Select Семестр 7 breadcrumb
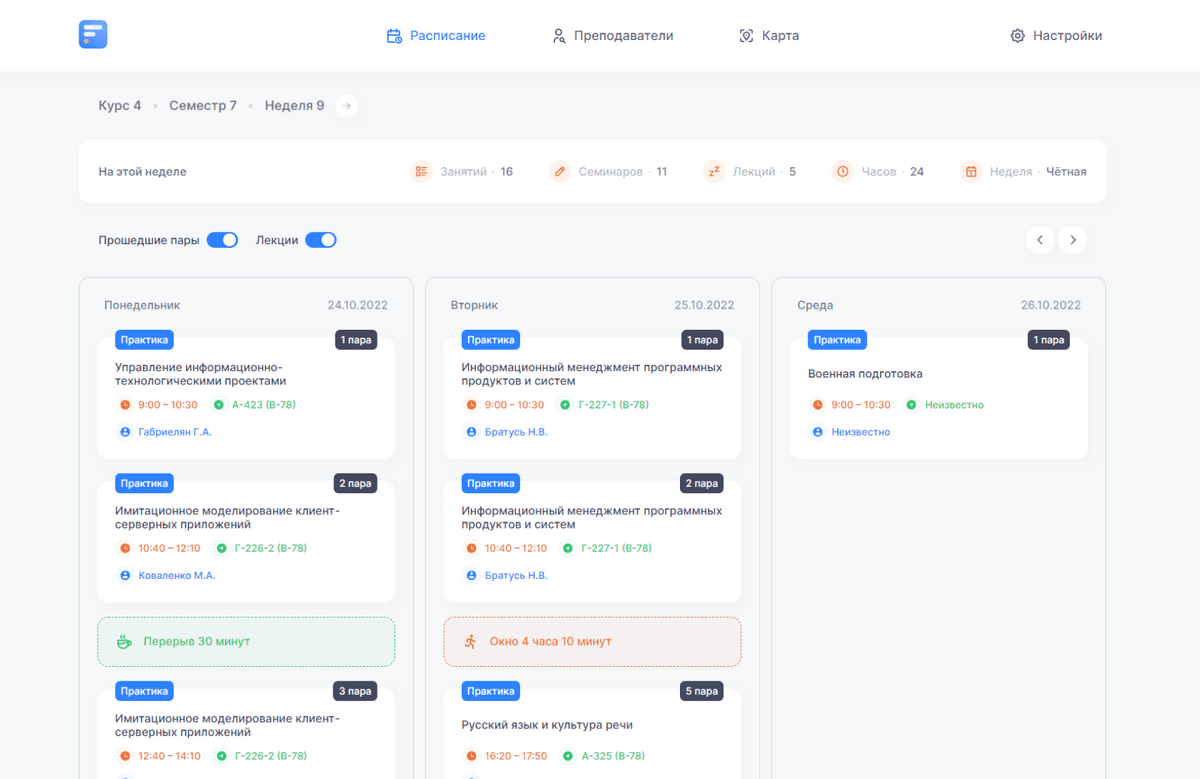1200x779 pixels. (203, 105)
